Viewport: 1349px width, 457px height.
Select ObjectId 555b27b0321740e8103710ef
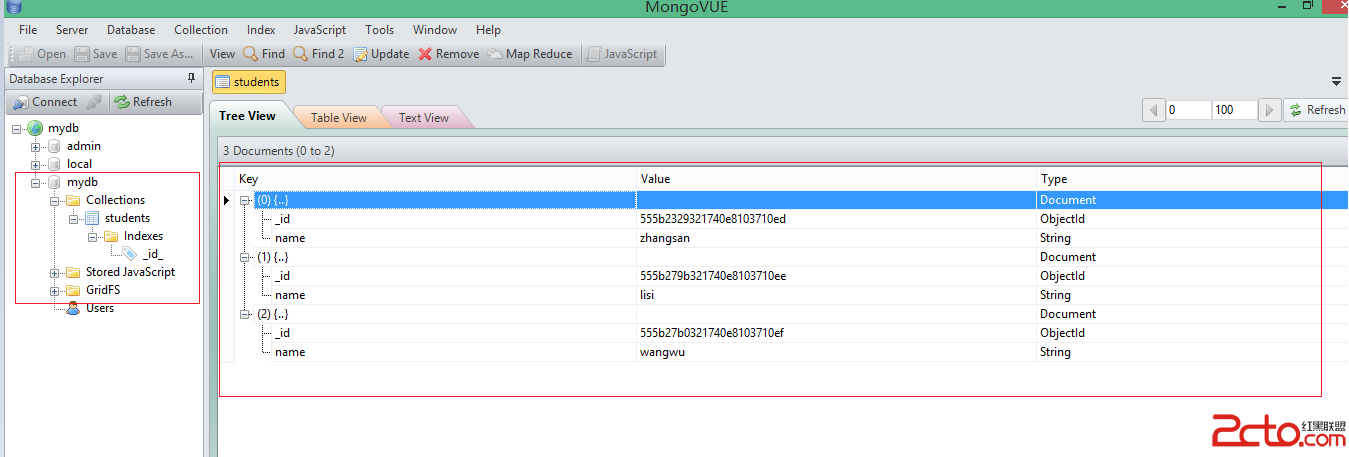tap(712, 333)
